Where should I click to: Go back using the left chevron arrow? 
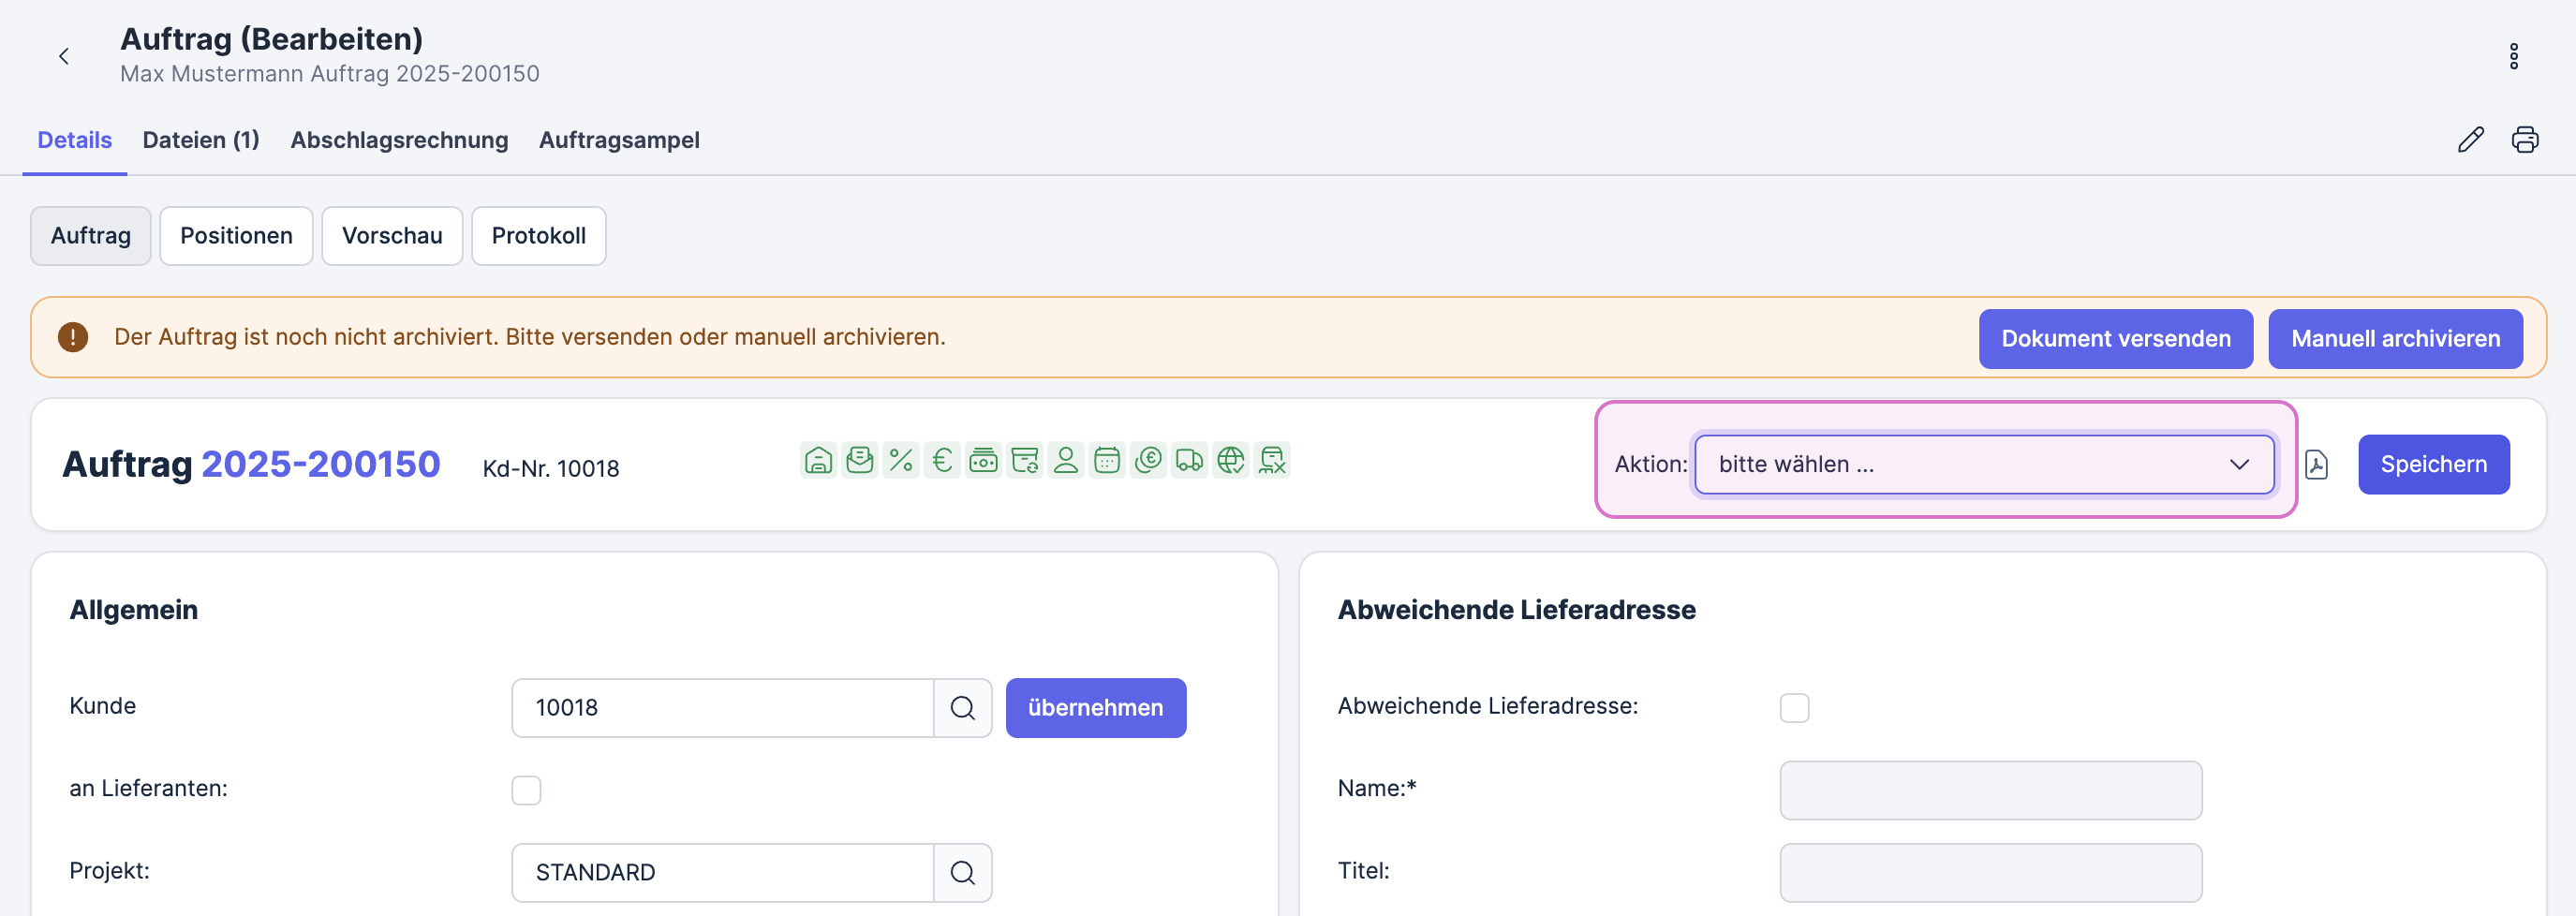[x=64, y=56]
